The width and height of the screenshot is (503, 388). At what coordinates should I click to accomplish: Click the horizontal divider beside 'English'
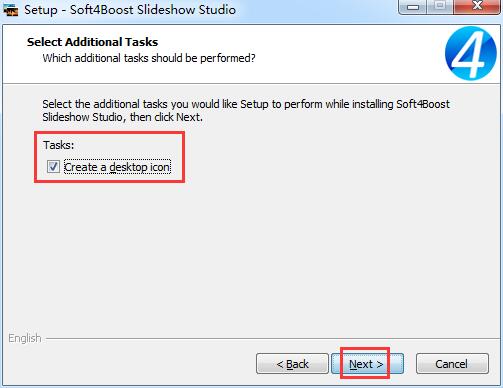(272, 339)
